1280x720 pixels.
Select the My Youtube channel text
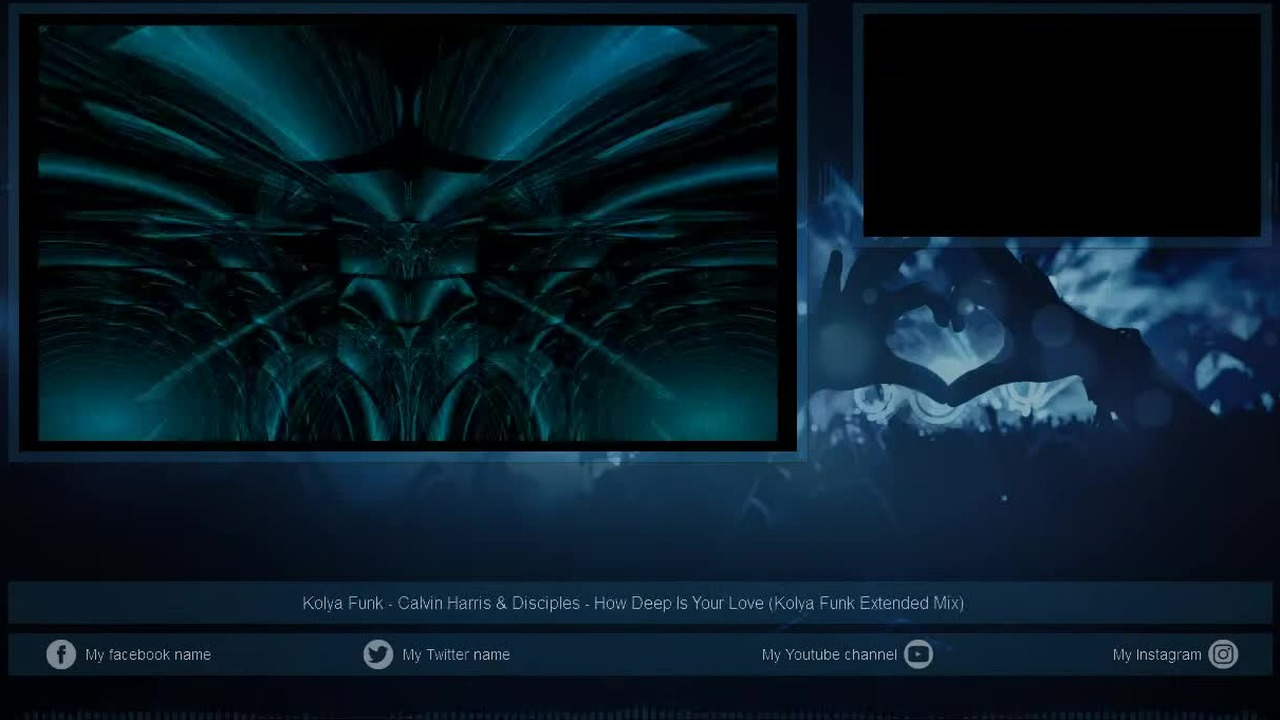tap(829, 654)
